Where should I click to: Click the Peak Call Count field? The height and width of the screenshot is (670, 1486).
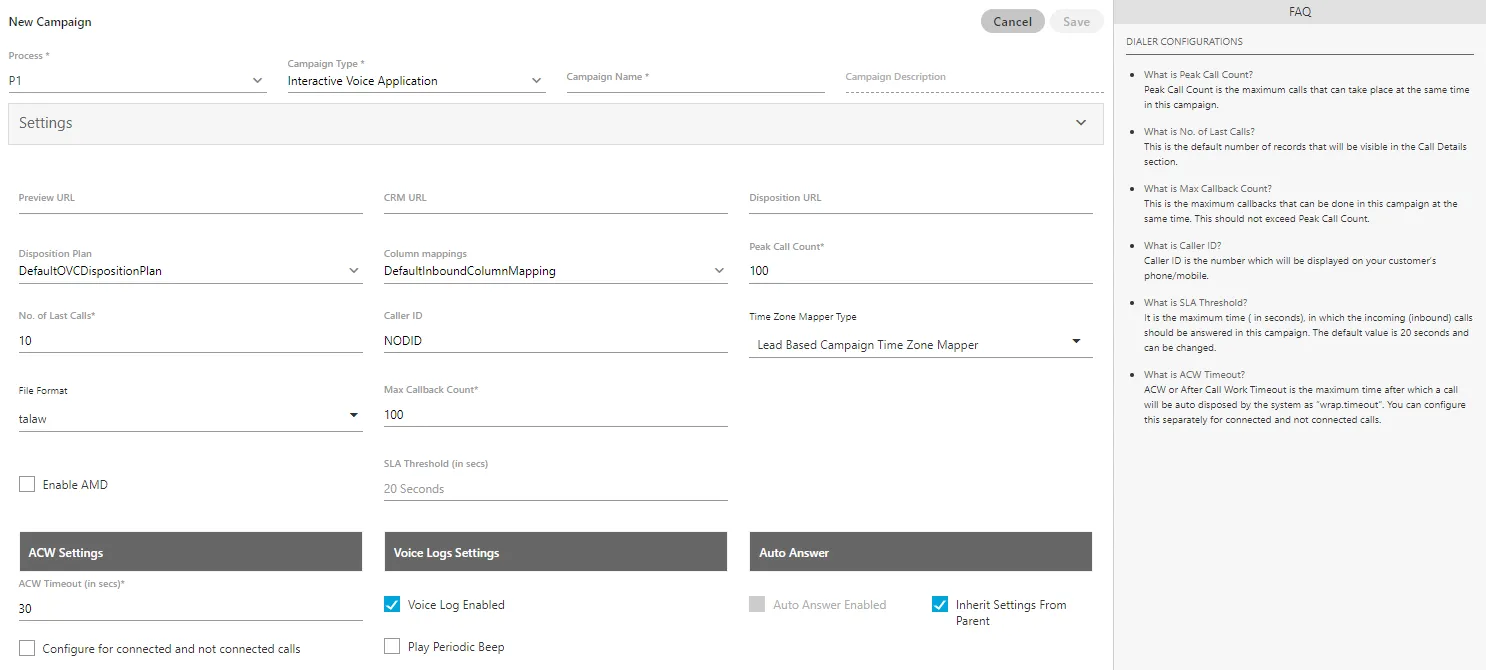pos(920,270)
